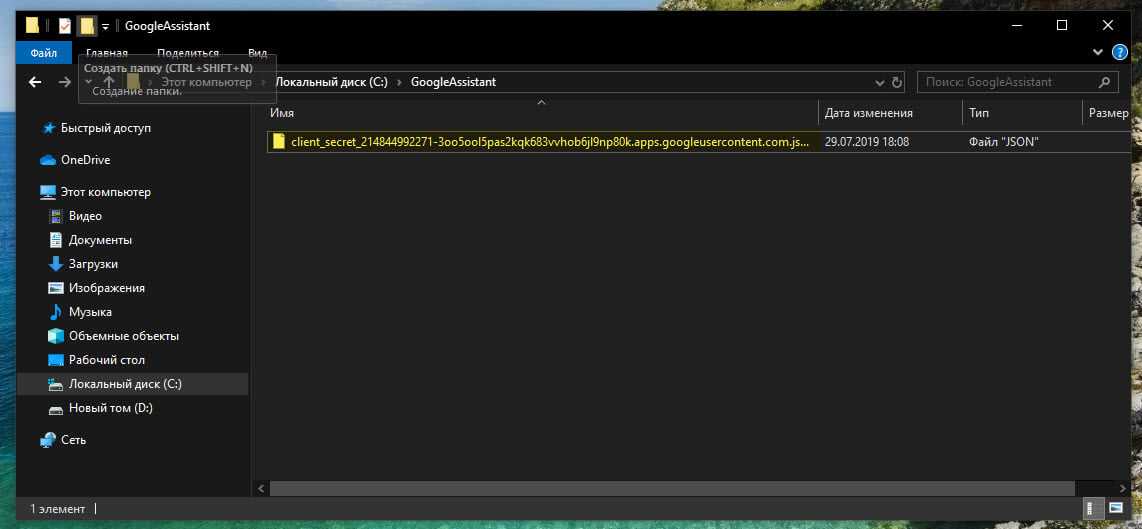
Task: Open Customize Quick Access Toolbar dropdown
Action: [105, 27]
